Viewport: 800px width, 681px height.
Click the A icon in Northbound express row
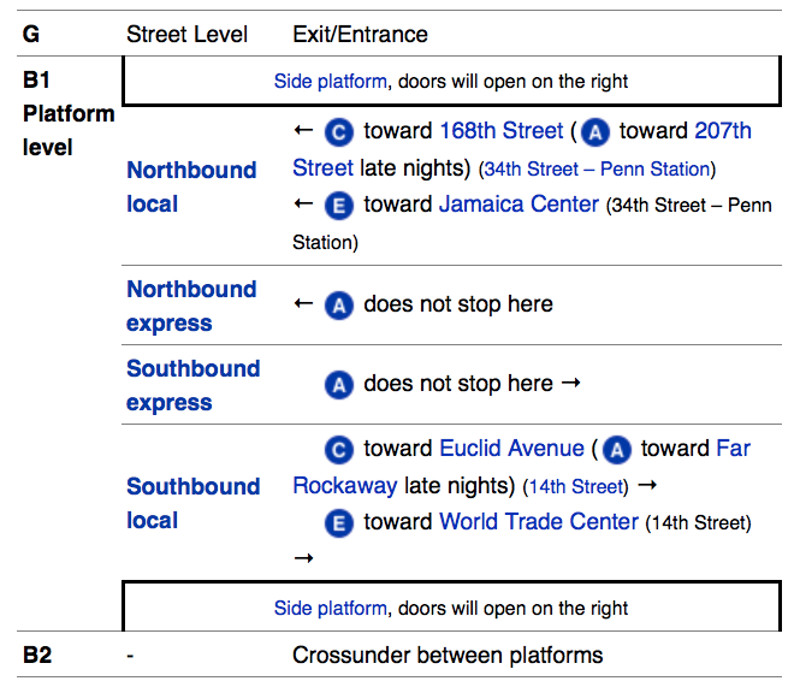click(x=339, y=306)
